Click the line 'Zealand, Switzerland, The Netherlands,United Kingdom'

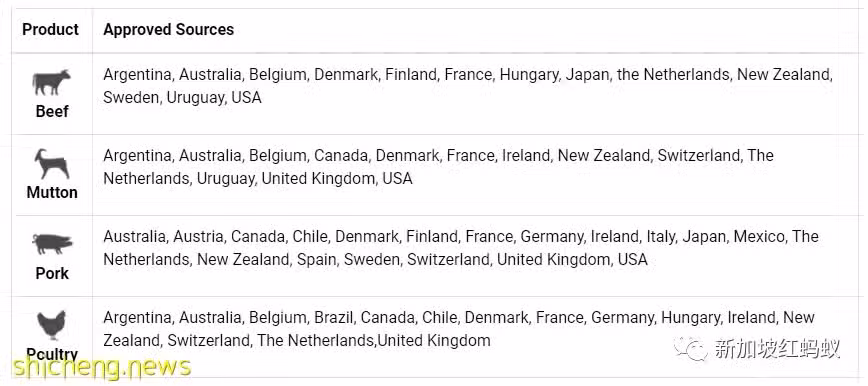coord(297,340)
